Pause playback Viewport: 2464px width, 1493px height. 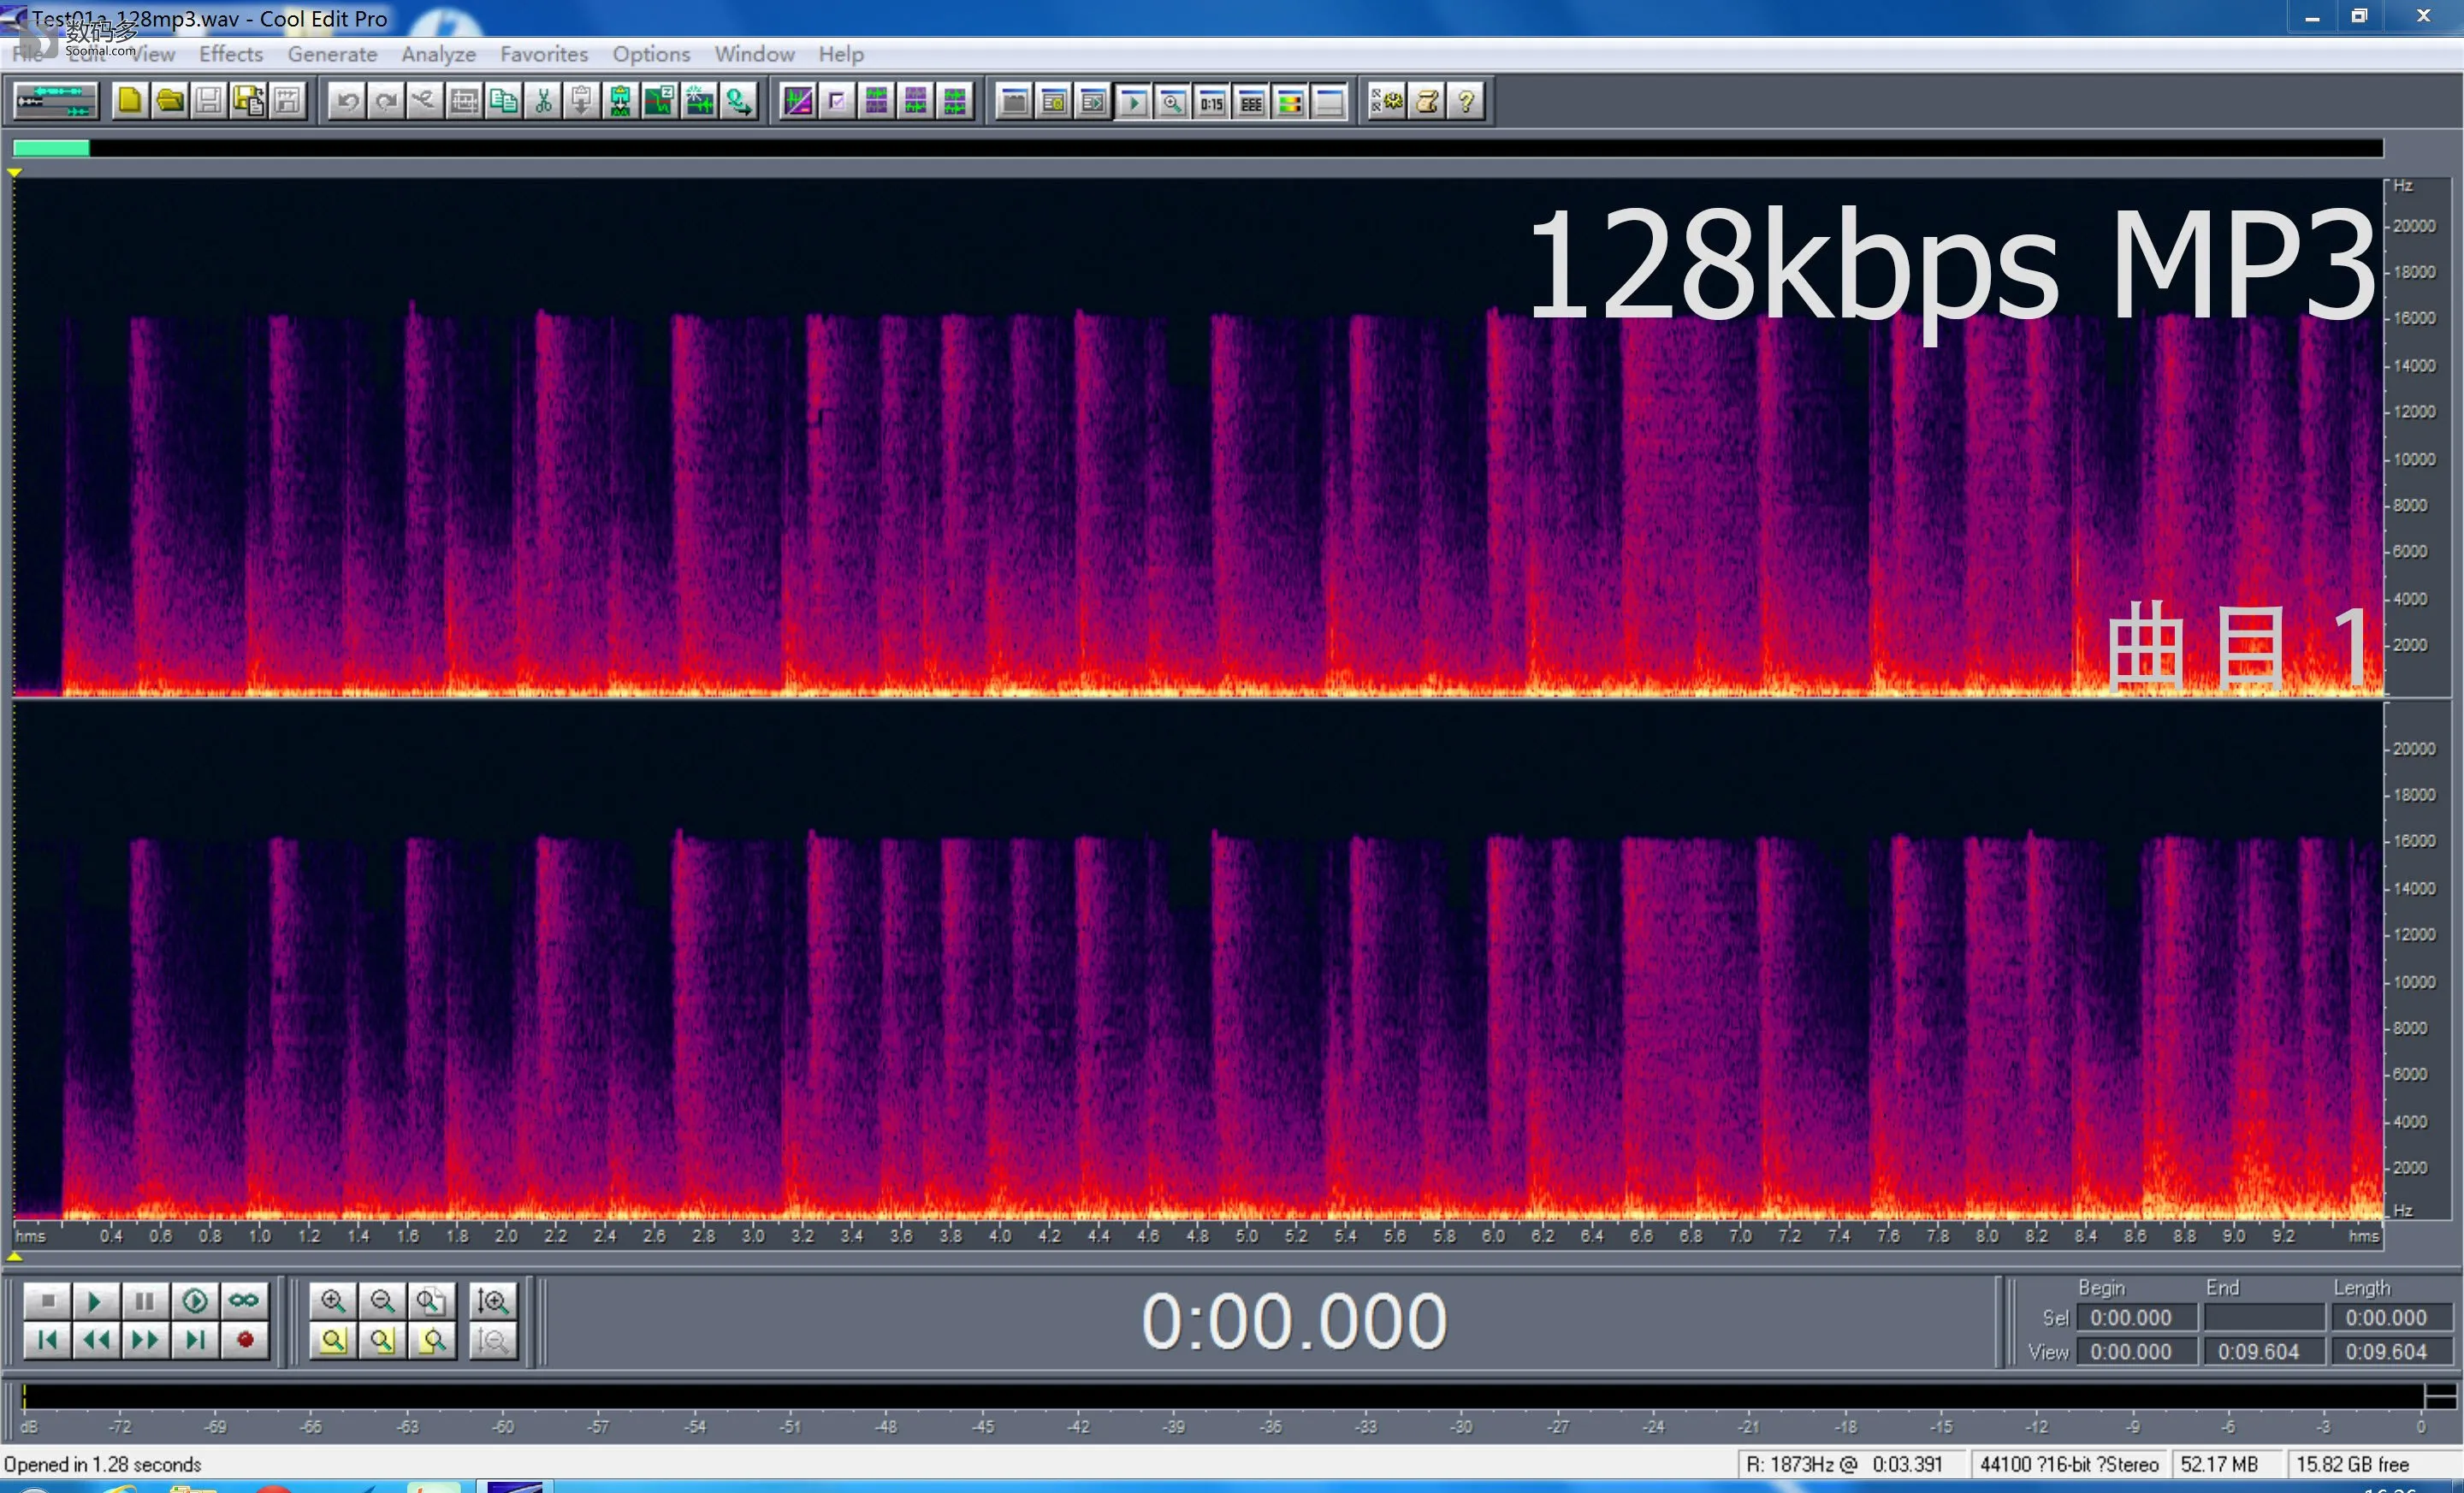(x=145, y=1300)
